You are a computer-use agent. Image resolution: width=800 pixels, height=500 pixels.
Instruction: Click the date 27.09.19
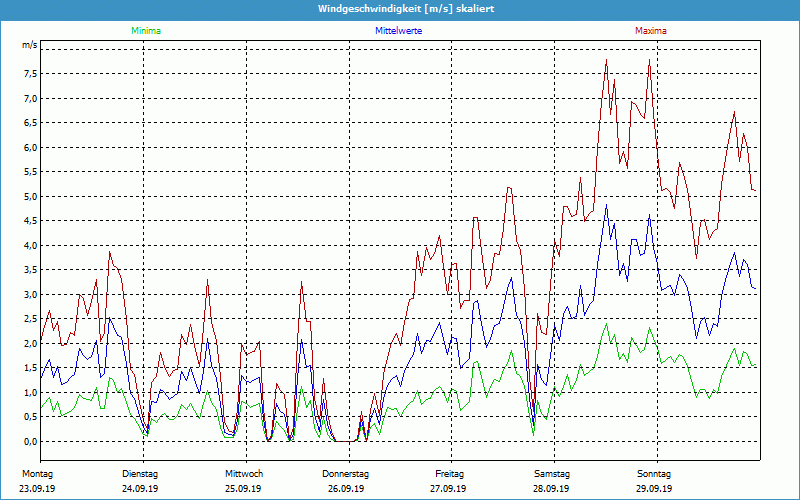click(448, 488)
